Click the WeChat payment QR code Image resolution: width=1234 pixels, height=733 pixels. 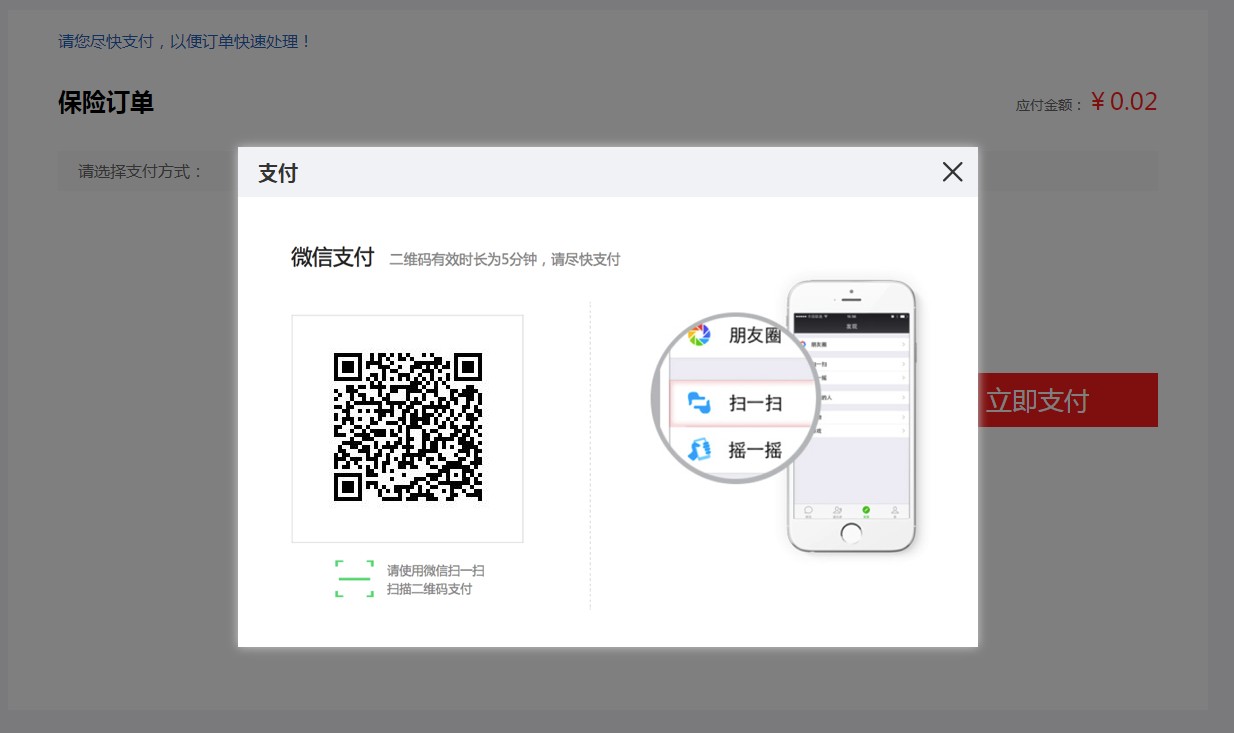[x=408, y=426]
